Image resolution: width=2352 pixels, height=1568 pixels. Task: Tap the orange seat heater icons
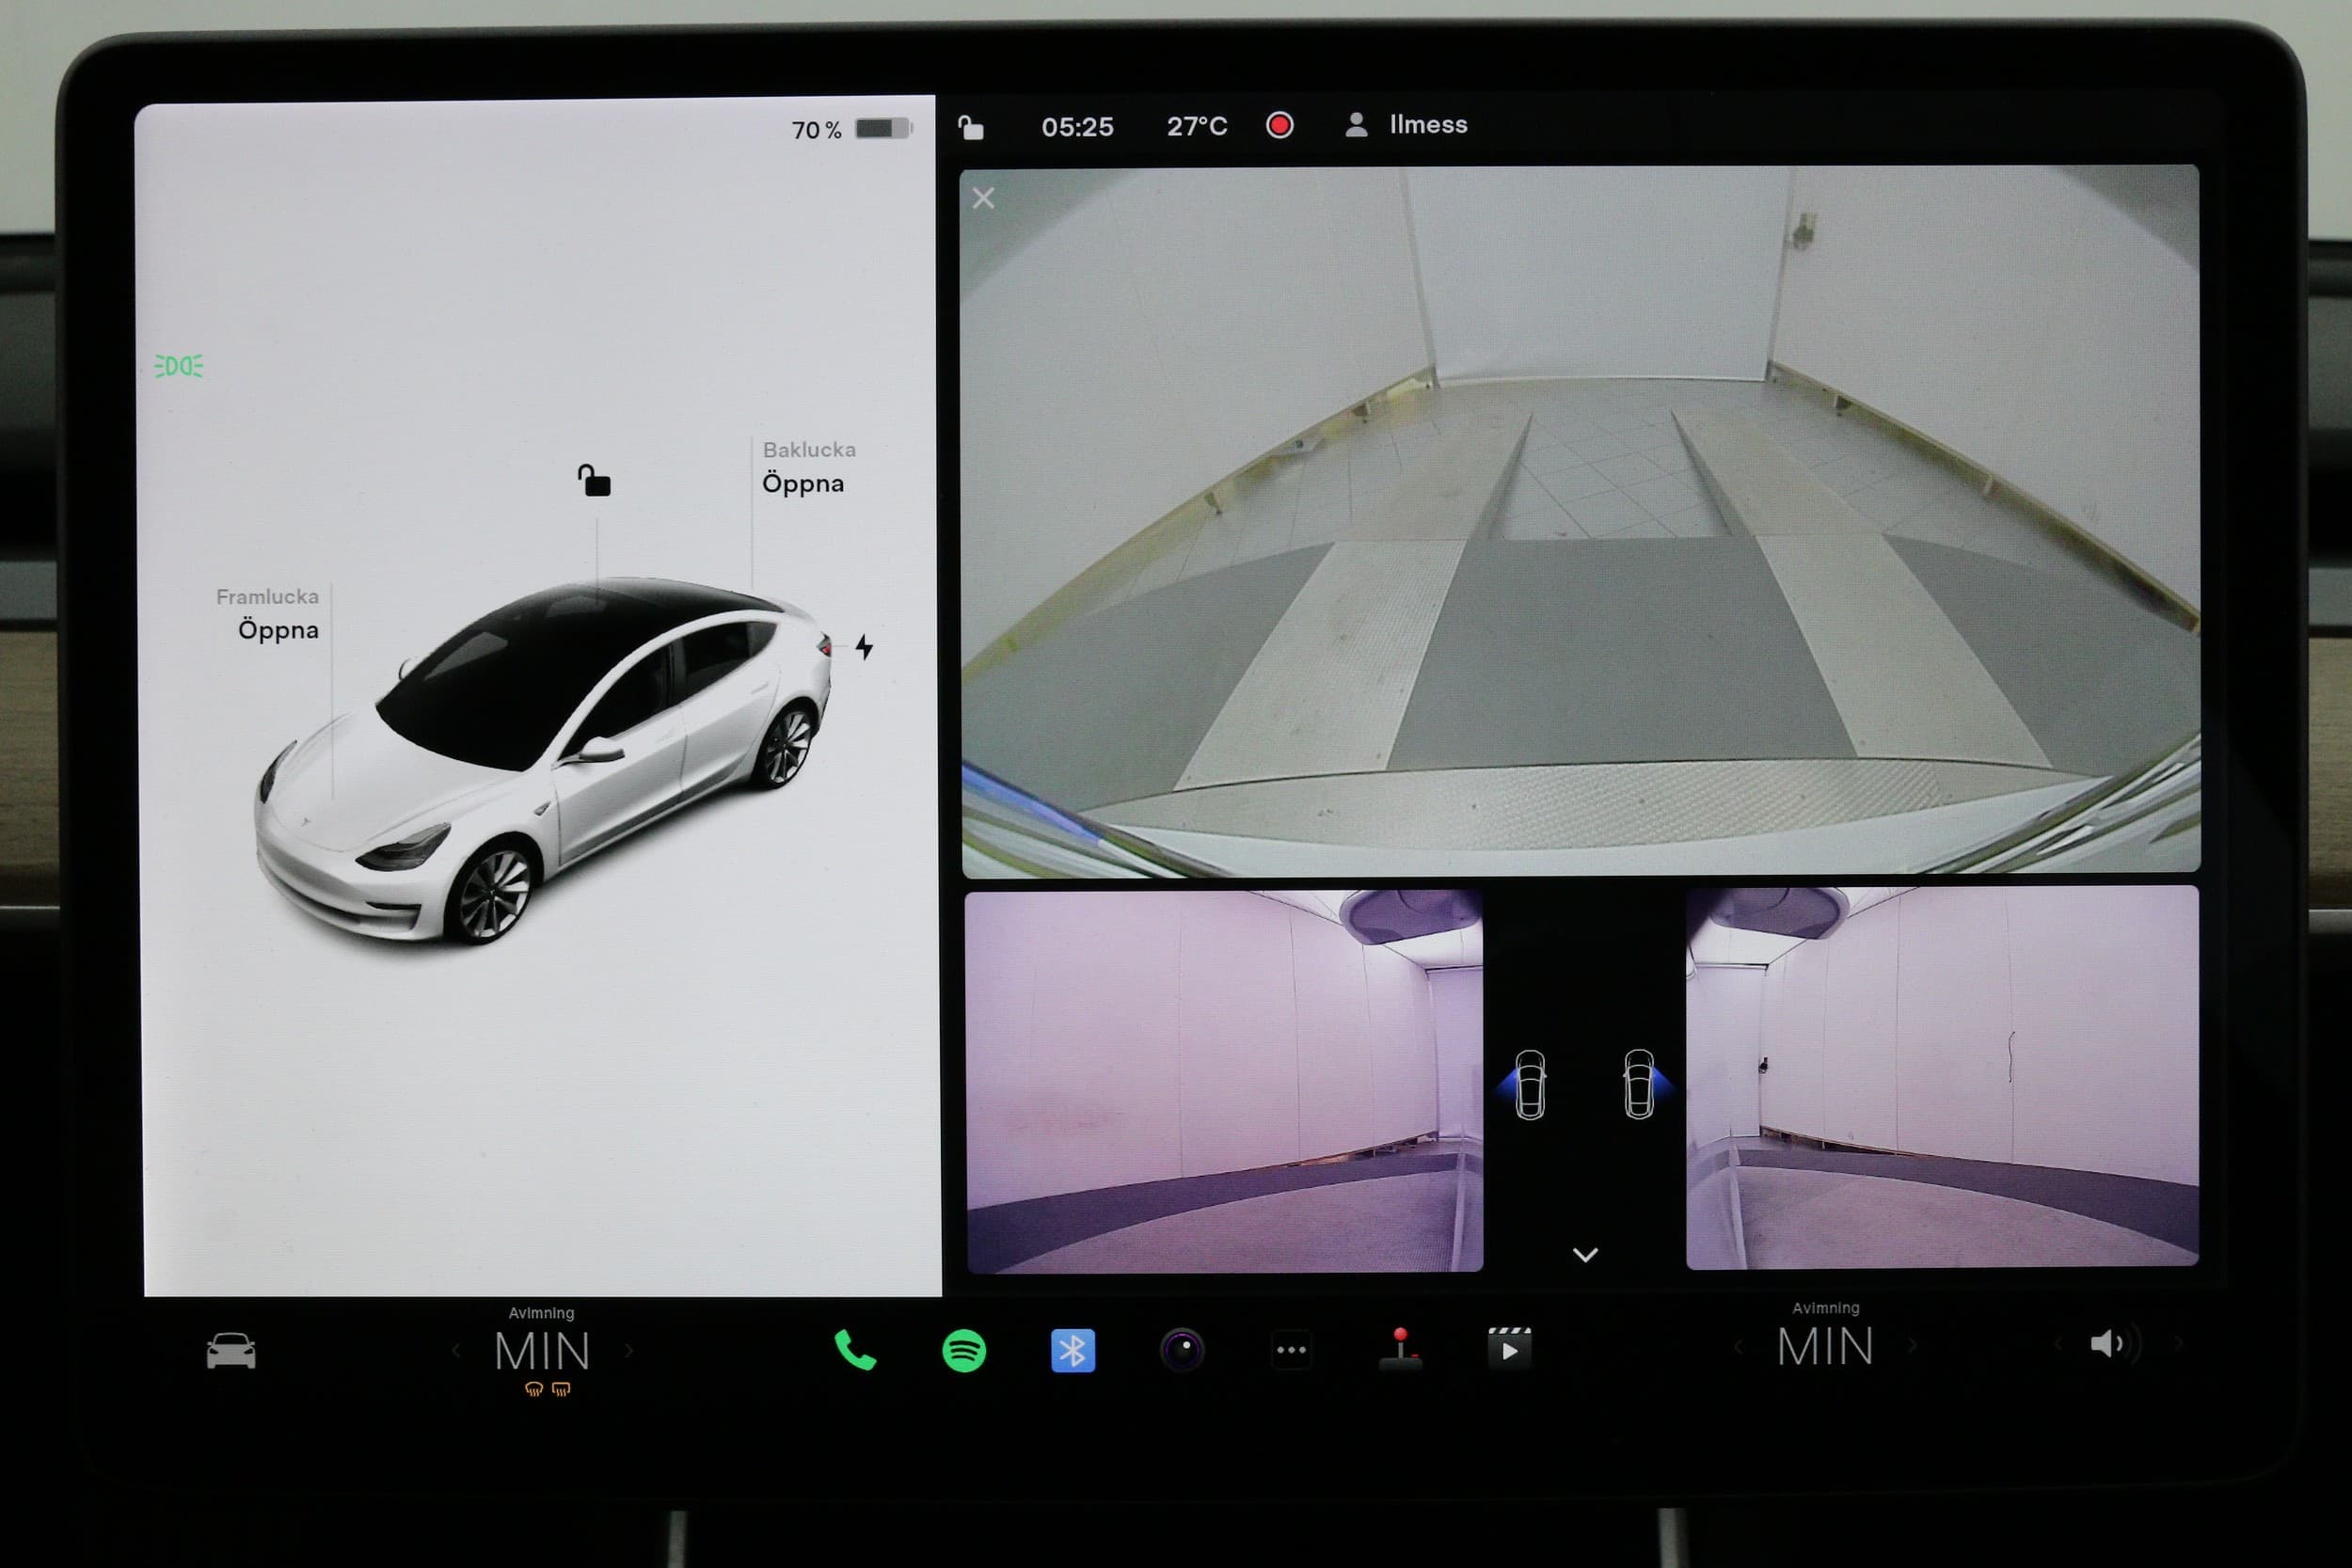[x=548, y=1389]
